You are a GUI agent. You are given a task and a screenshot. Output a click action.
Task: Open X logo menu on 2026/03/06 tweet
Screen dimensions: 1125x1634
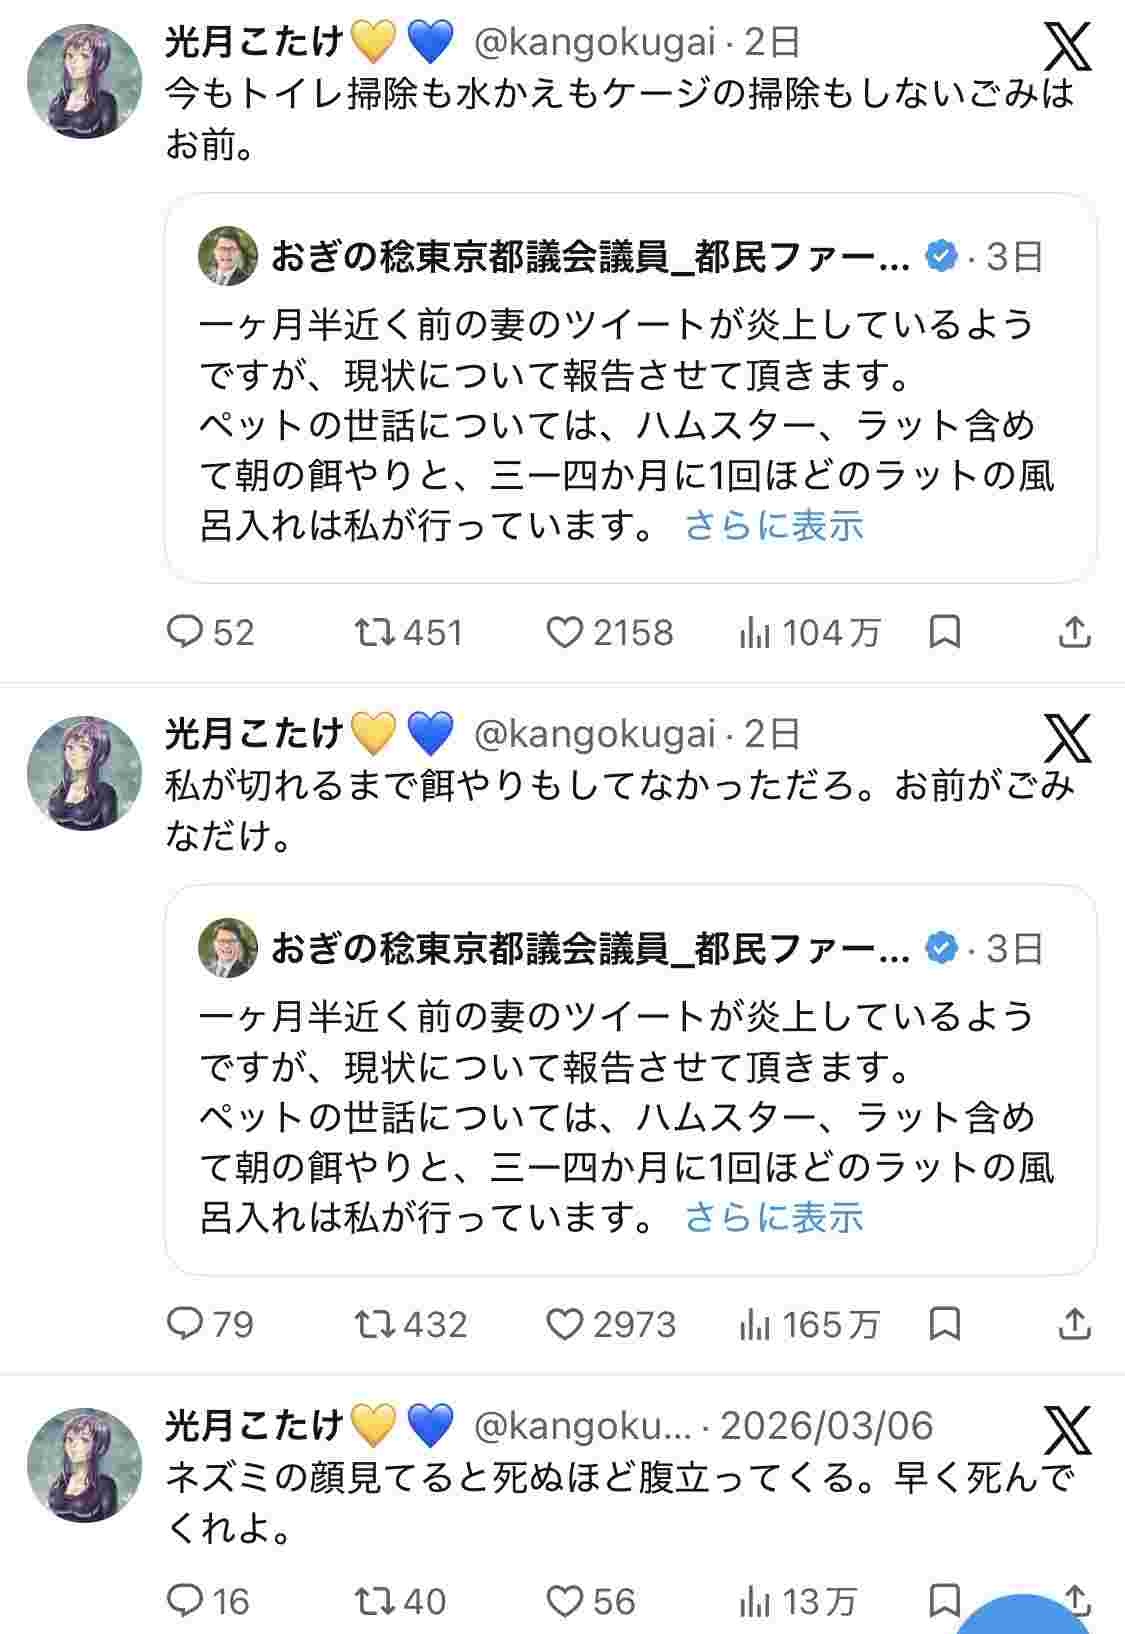1067,1430
